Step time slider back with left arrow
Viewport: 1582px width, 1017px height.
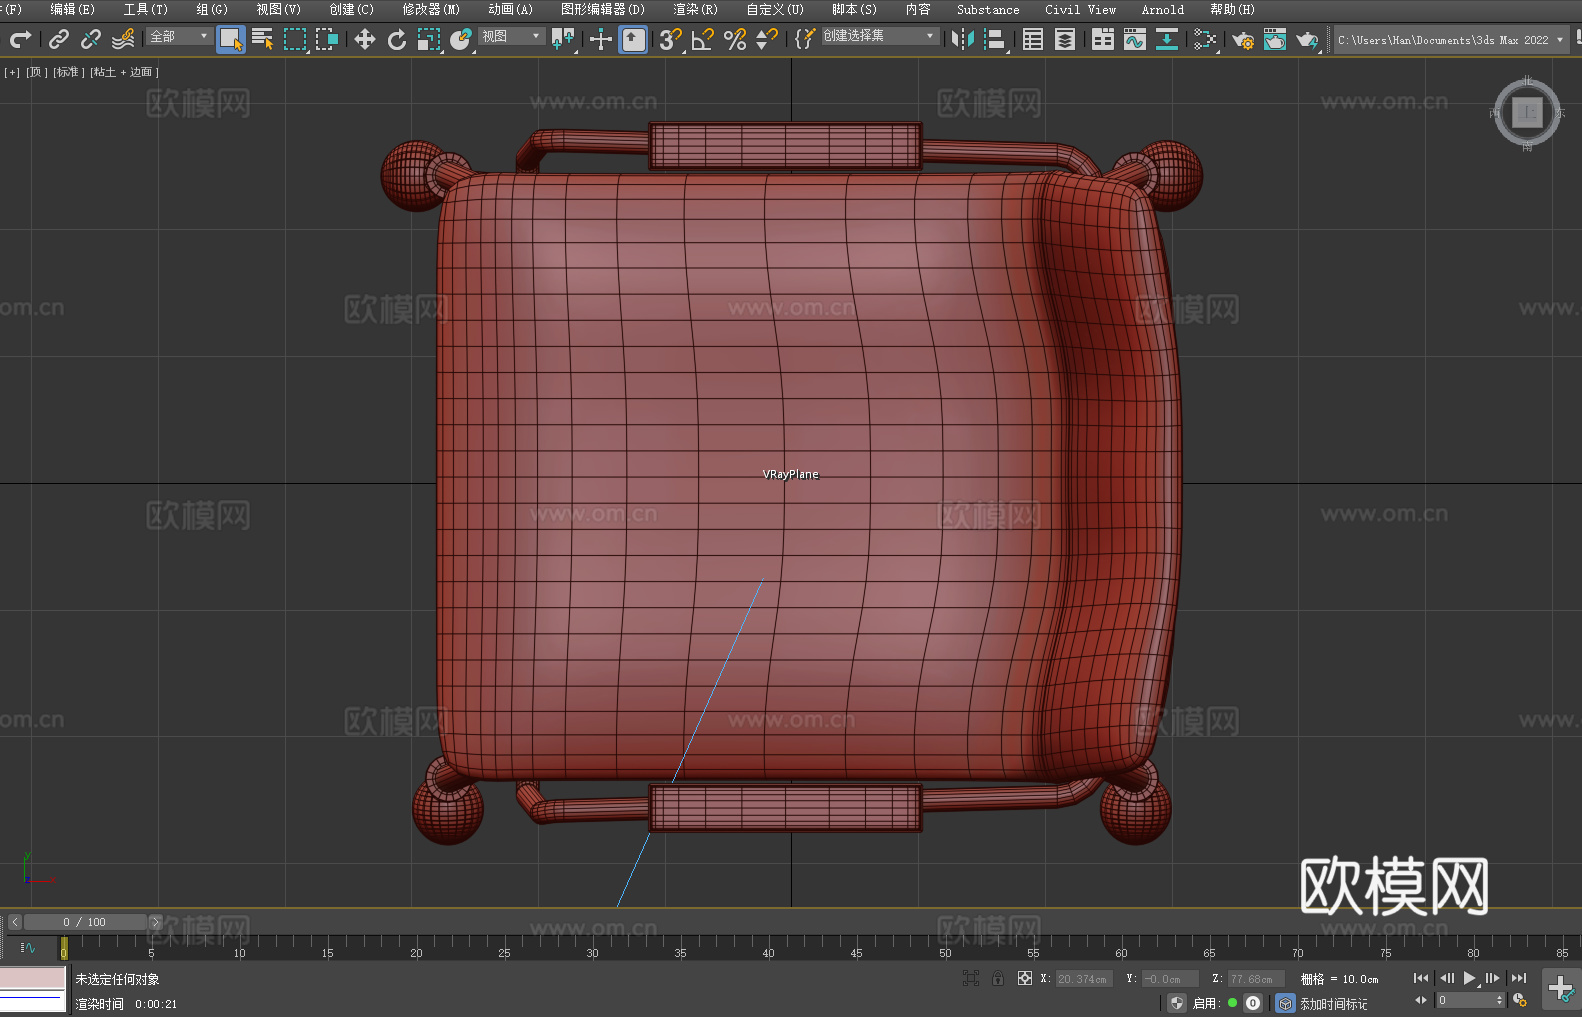click(15, 922)
